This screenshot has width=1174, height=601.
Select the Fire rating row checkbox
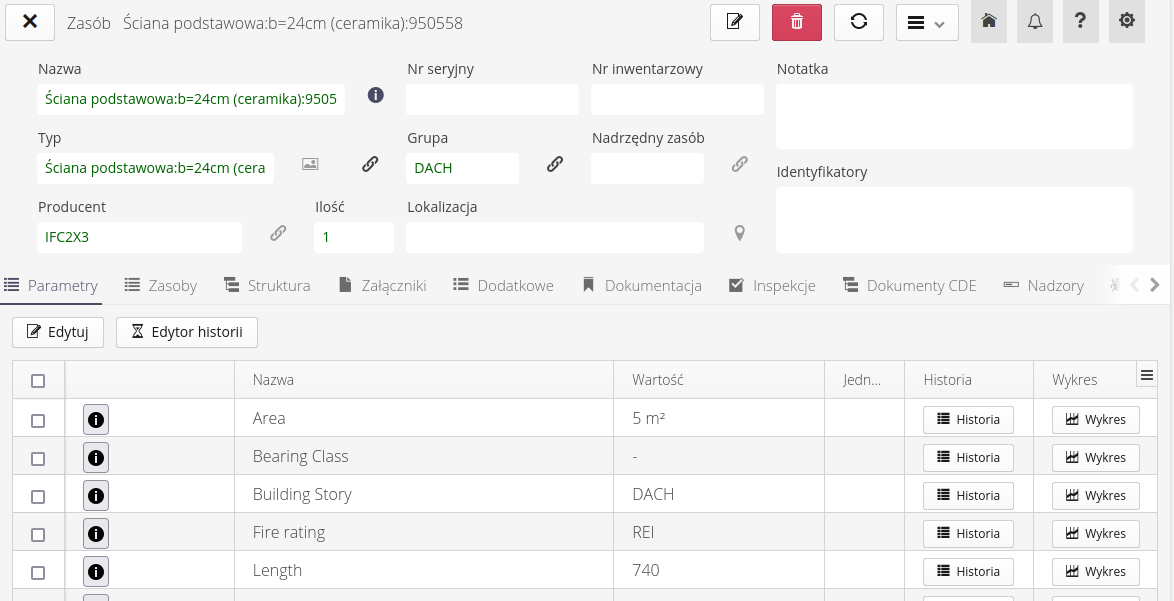pos(38,535)
